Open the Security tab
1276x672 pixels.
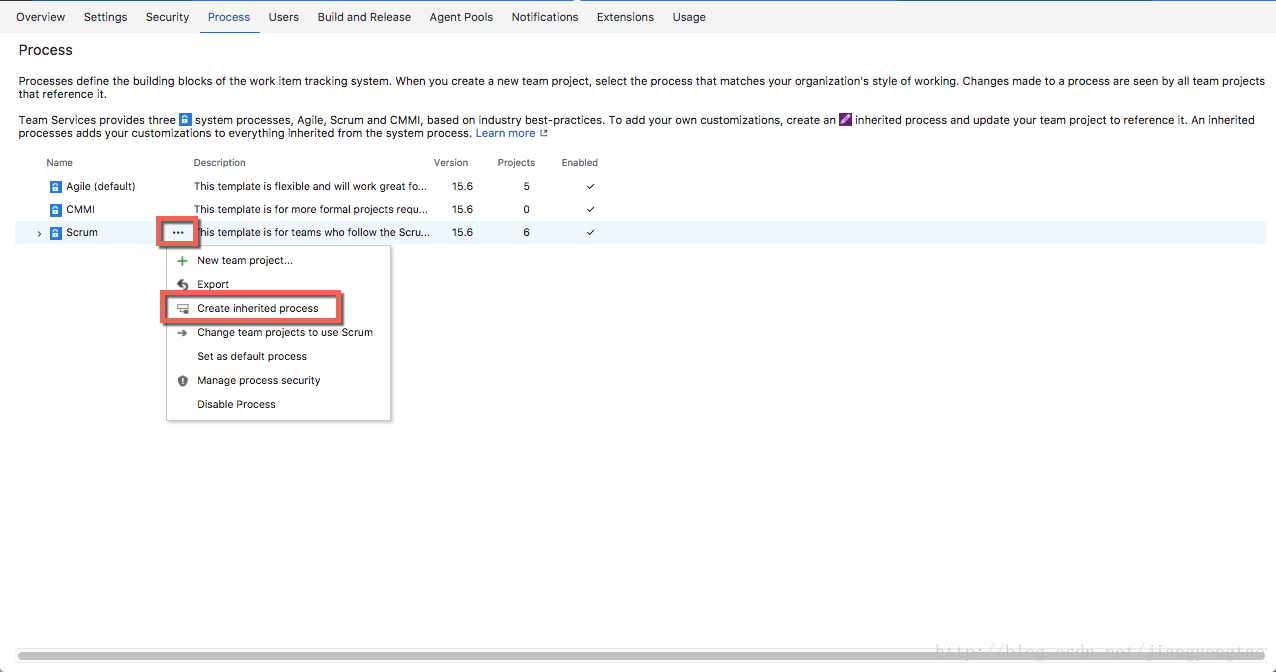pyautogui.click(x=167, y=17)
